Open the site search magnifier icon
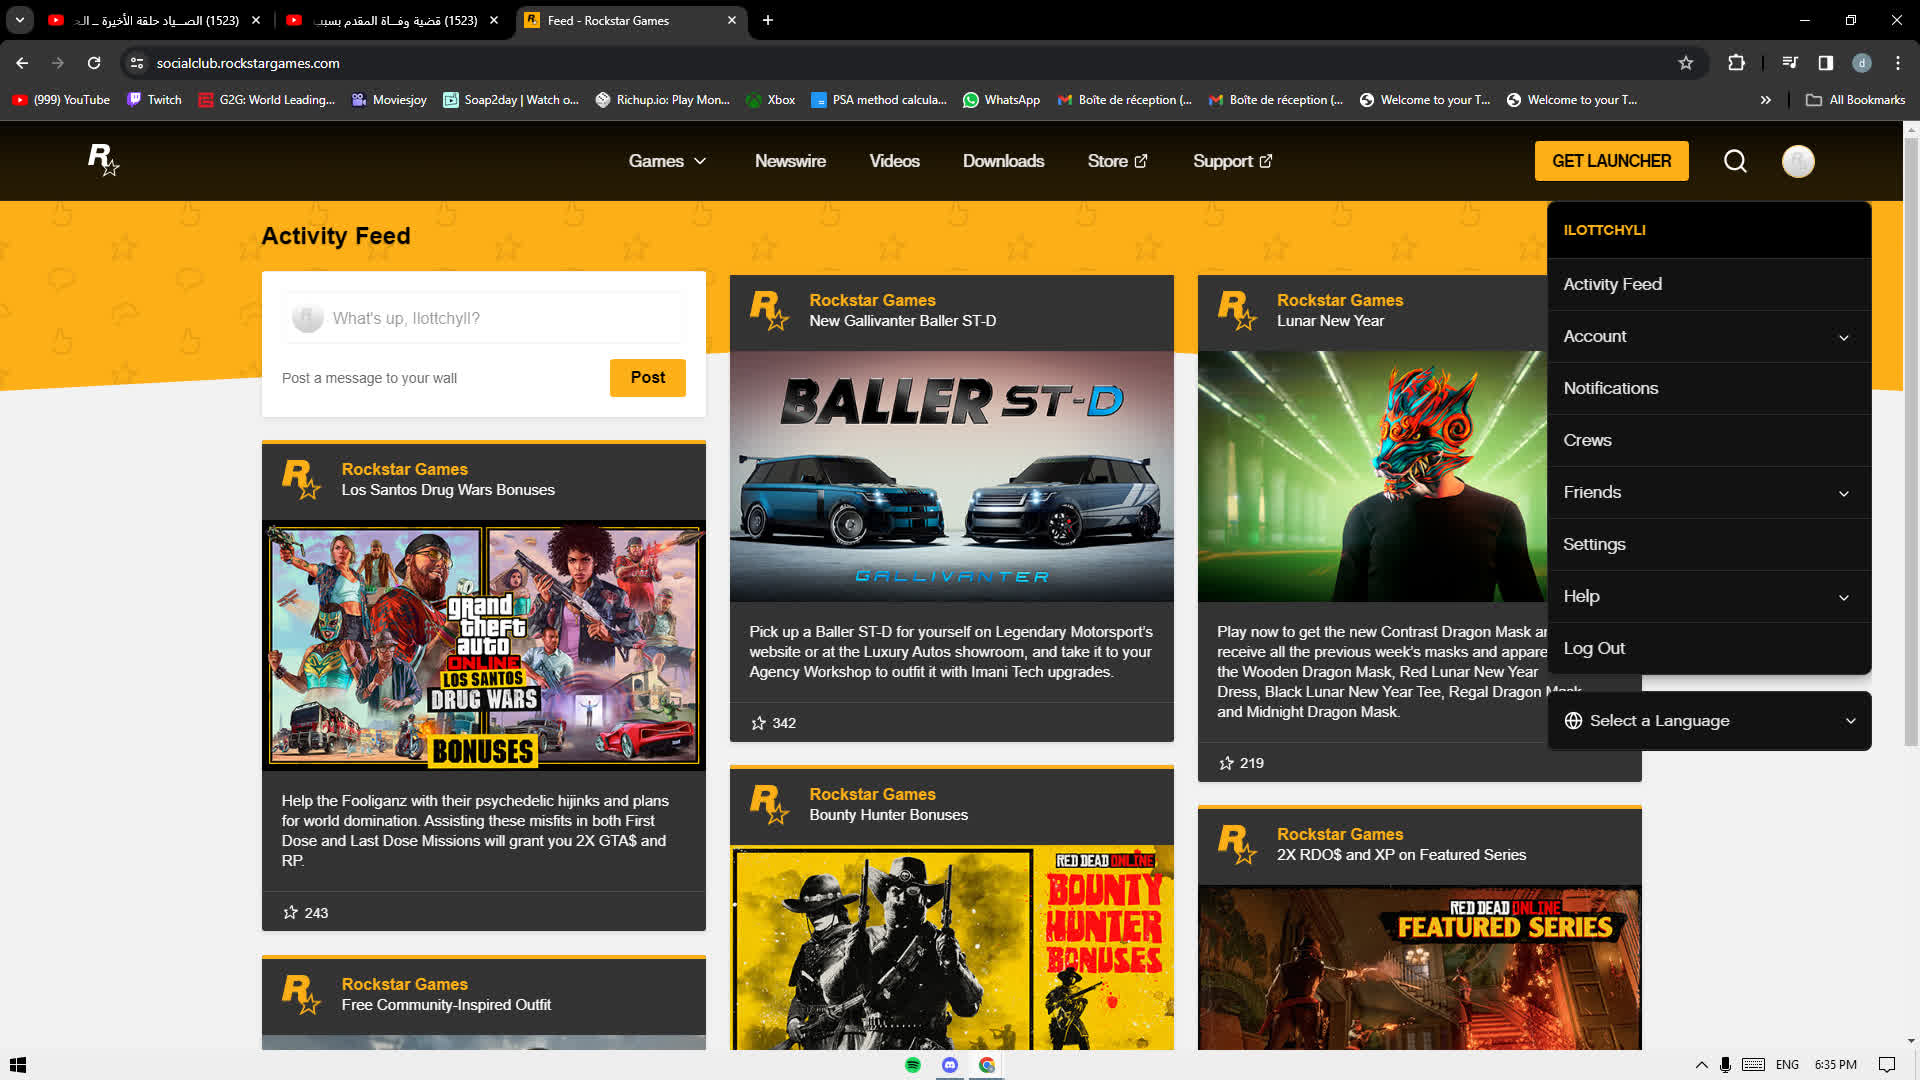The width and height of the screenshot is (1920, 1080). pyautogui.click(x=1735, y=161)
